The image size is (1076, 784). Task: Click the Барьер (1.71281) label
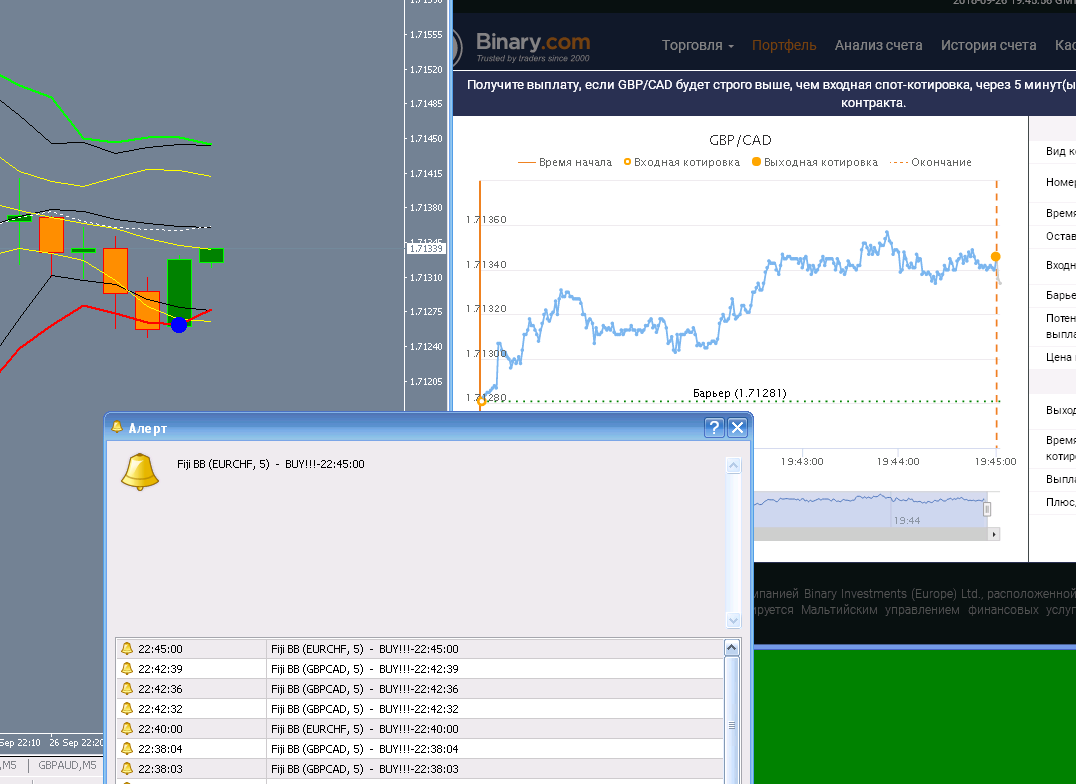(x=740, y=393)
